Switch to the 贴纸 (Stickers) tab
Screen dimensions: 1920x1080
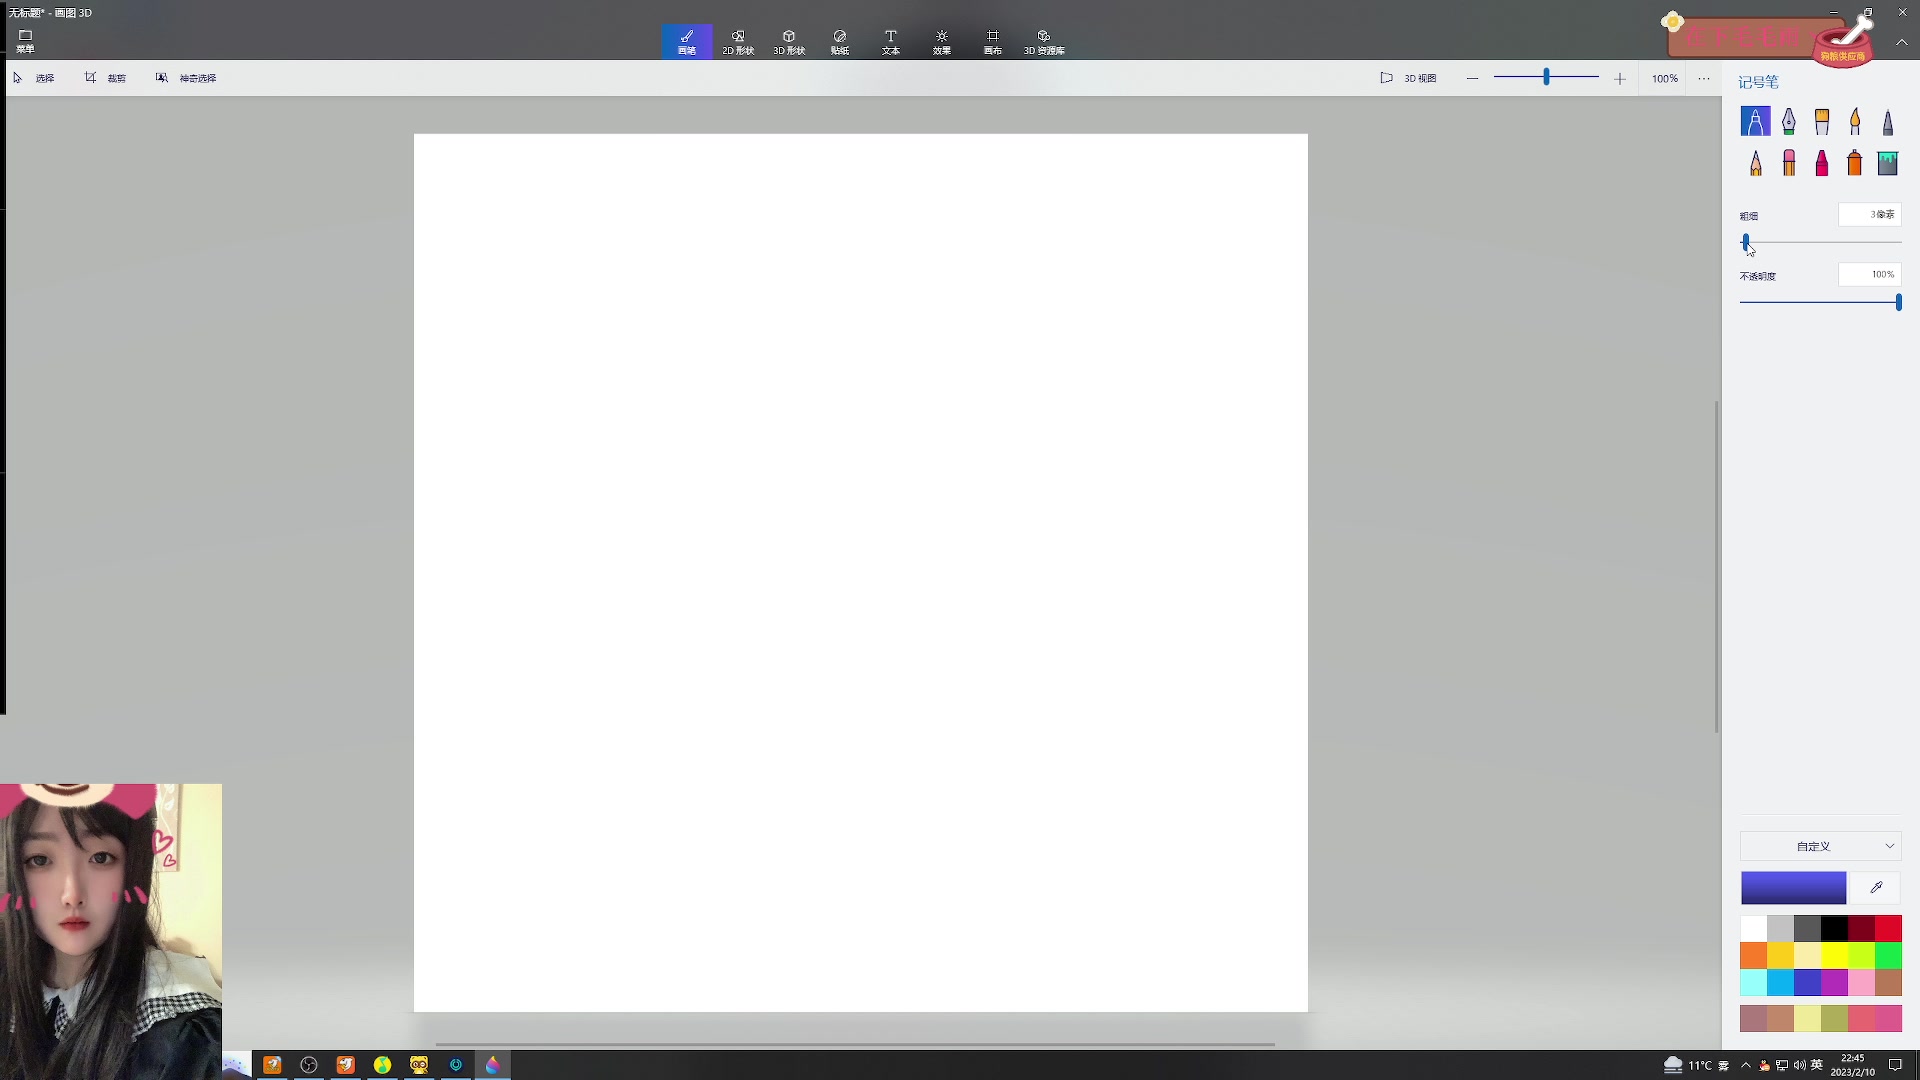click(x=840, y=42)
